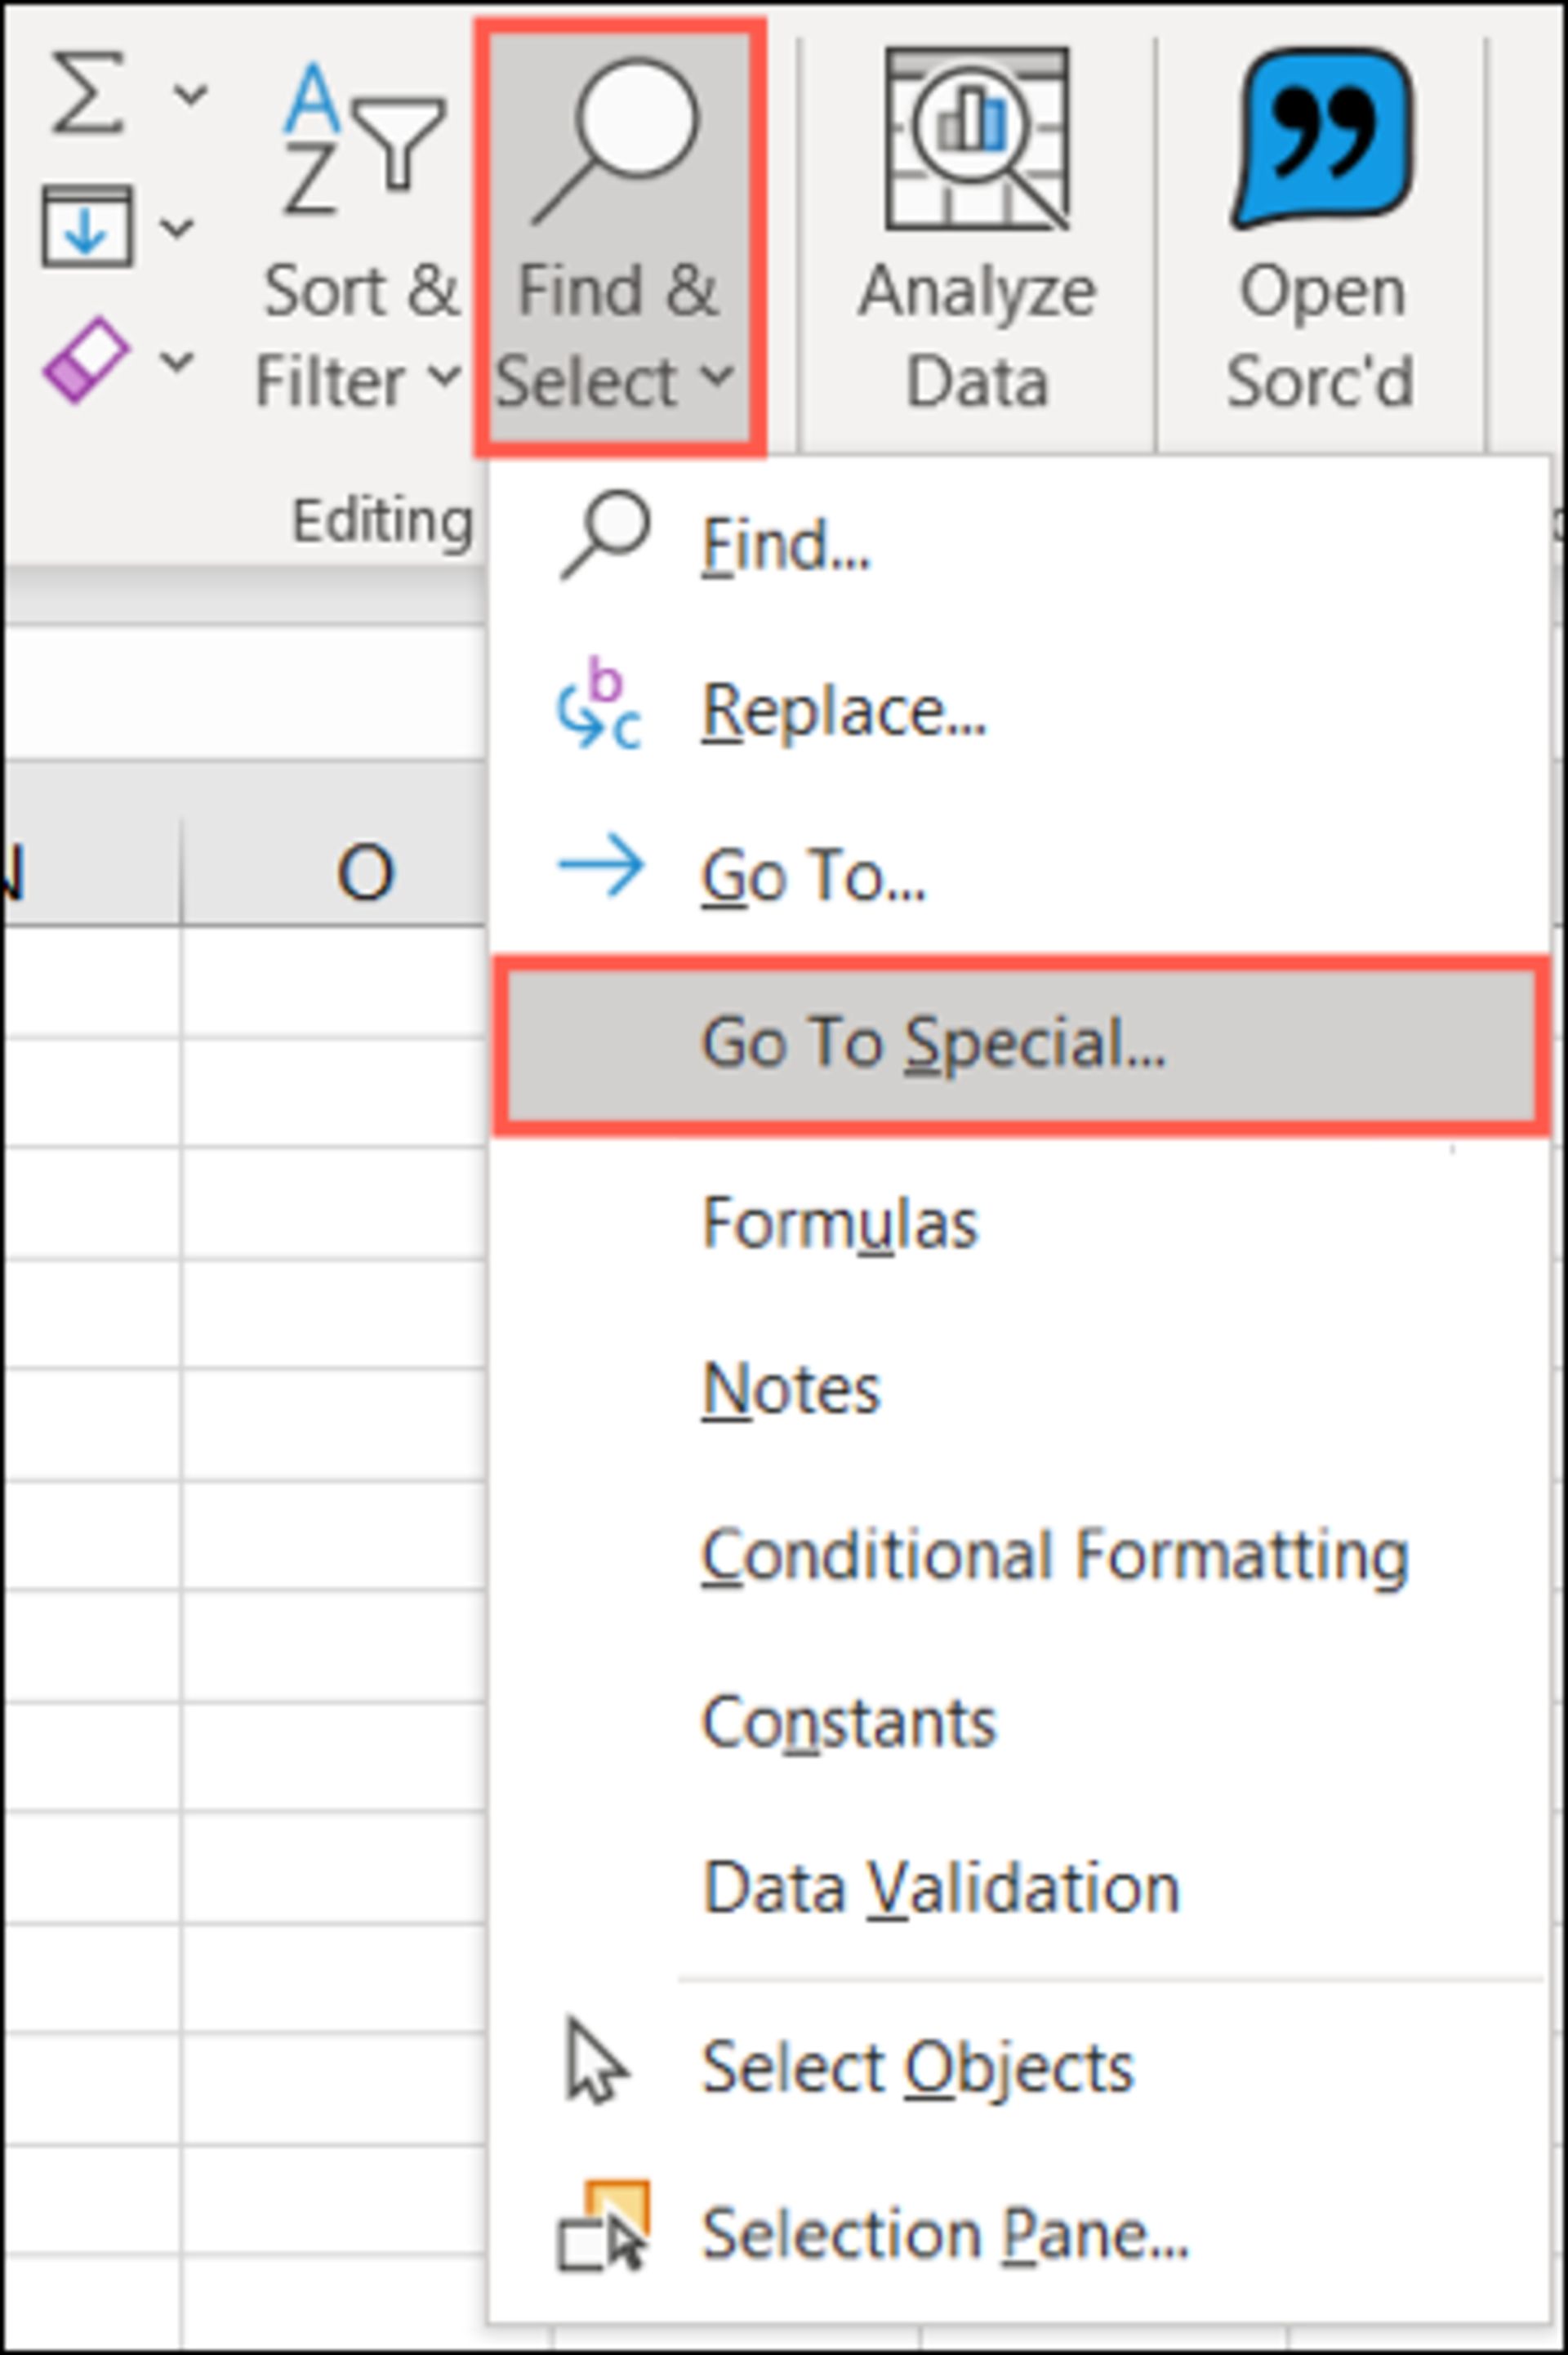Click the Sort & Filter icon

coord(364,140)
